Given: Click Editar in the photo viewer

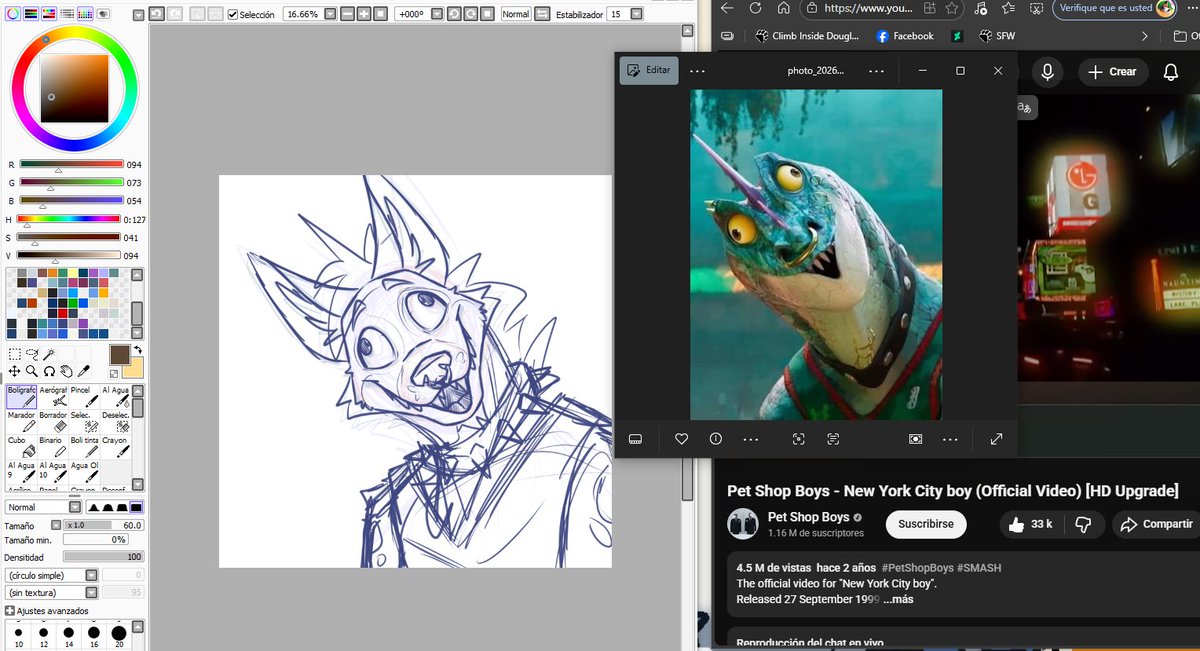Looking at the screenshot, I should (x=648, y=71).
